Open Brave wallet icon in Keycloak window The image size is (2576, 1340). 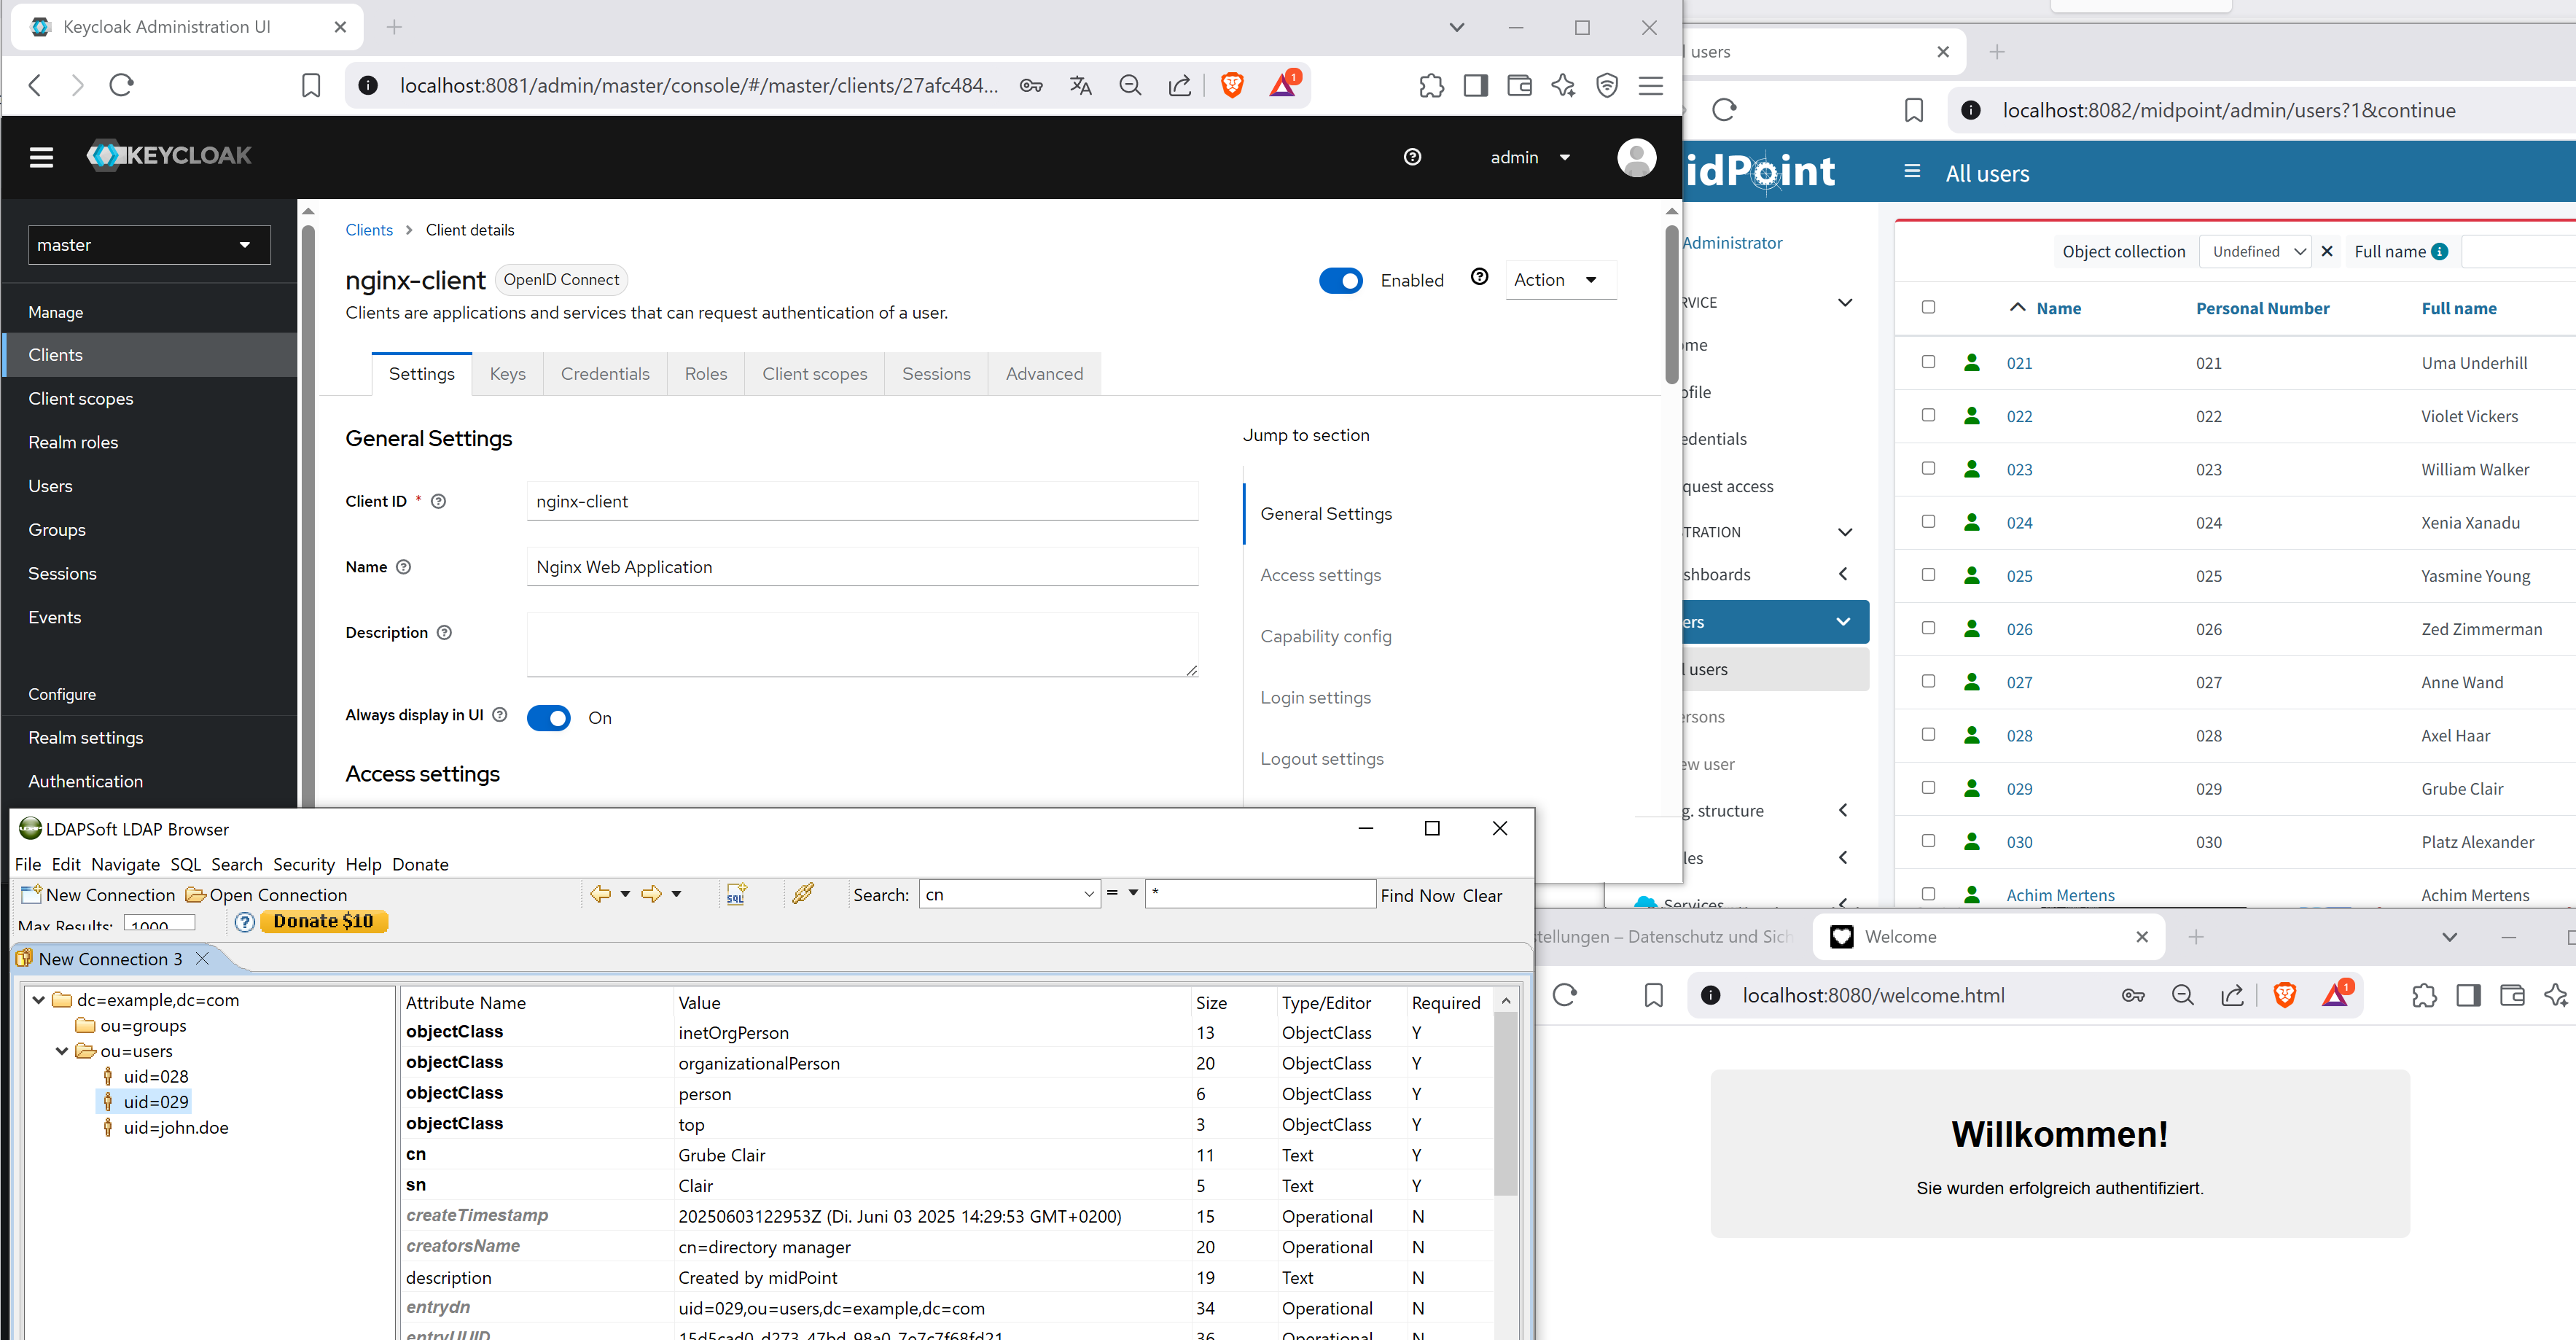[x=1519, y=86]
